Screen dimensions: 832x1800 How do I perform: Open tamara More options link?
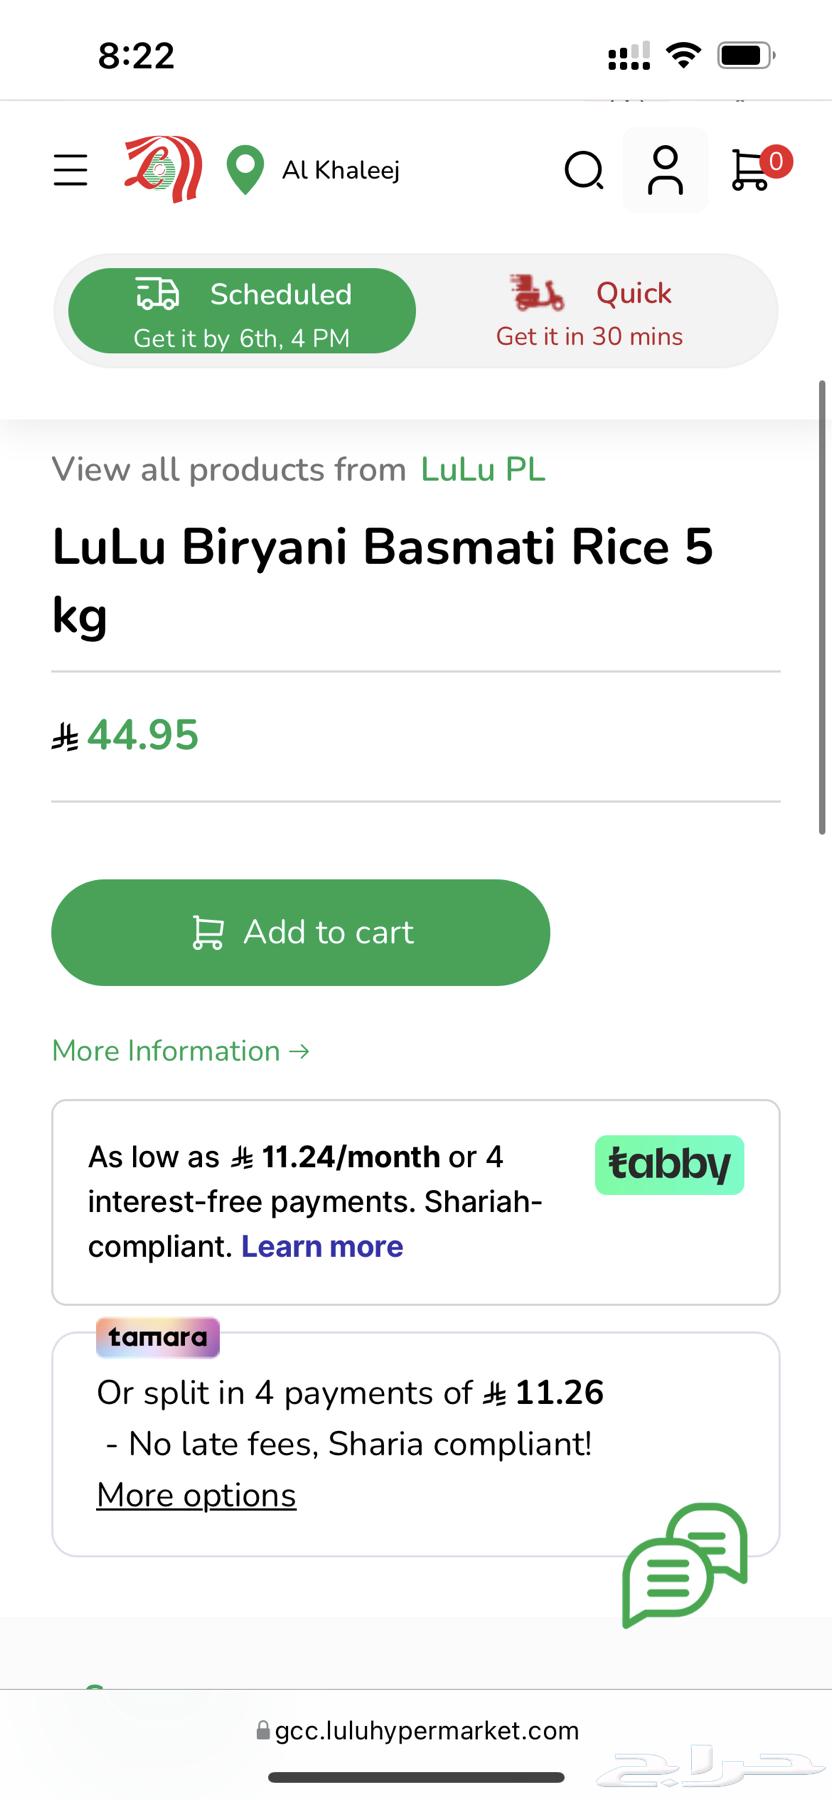pyautogui.click(x=196, y=1495)
